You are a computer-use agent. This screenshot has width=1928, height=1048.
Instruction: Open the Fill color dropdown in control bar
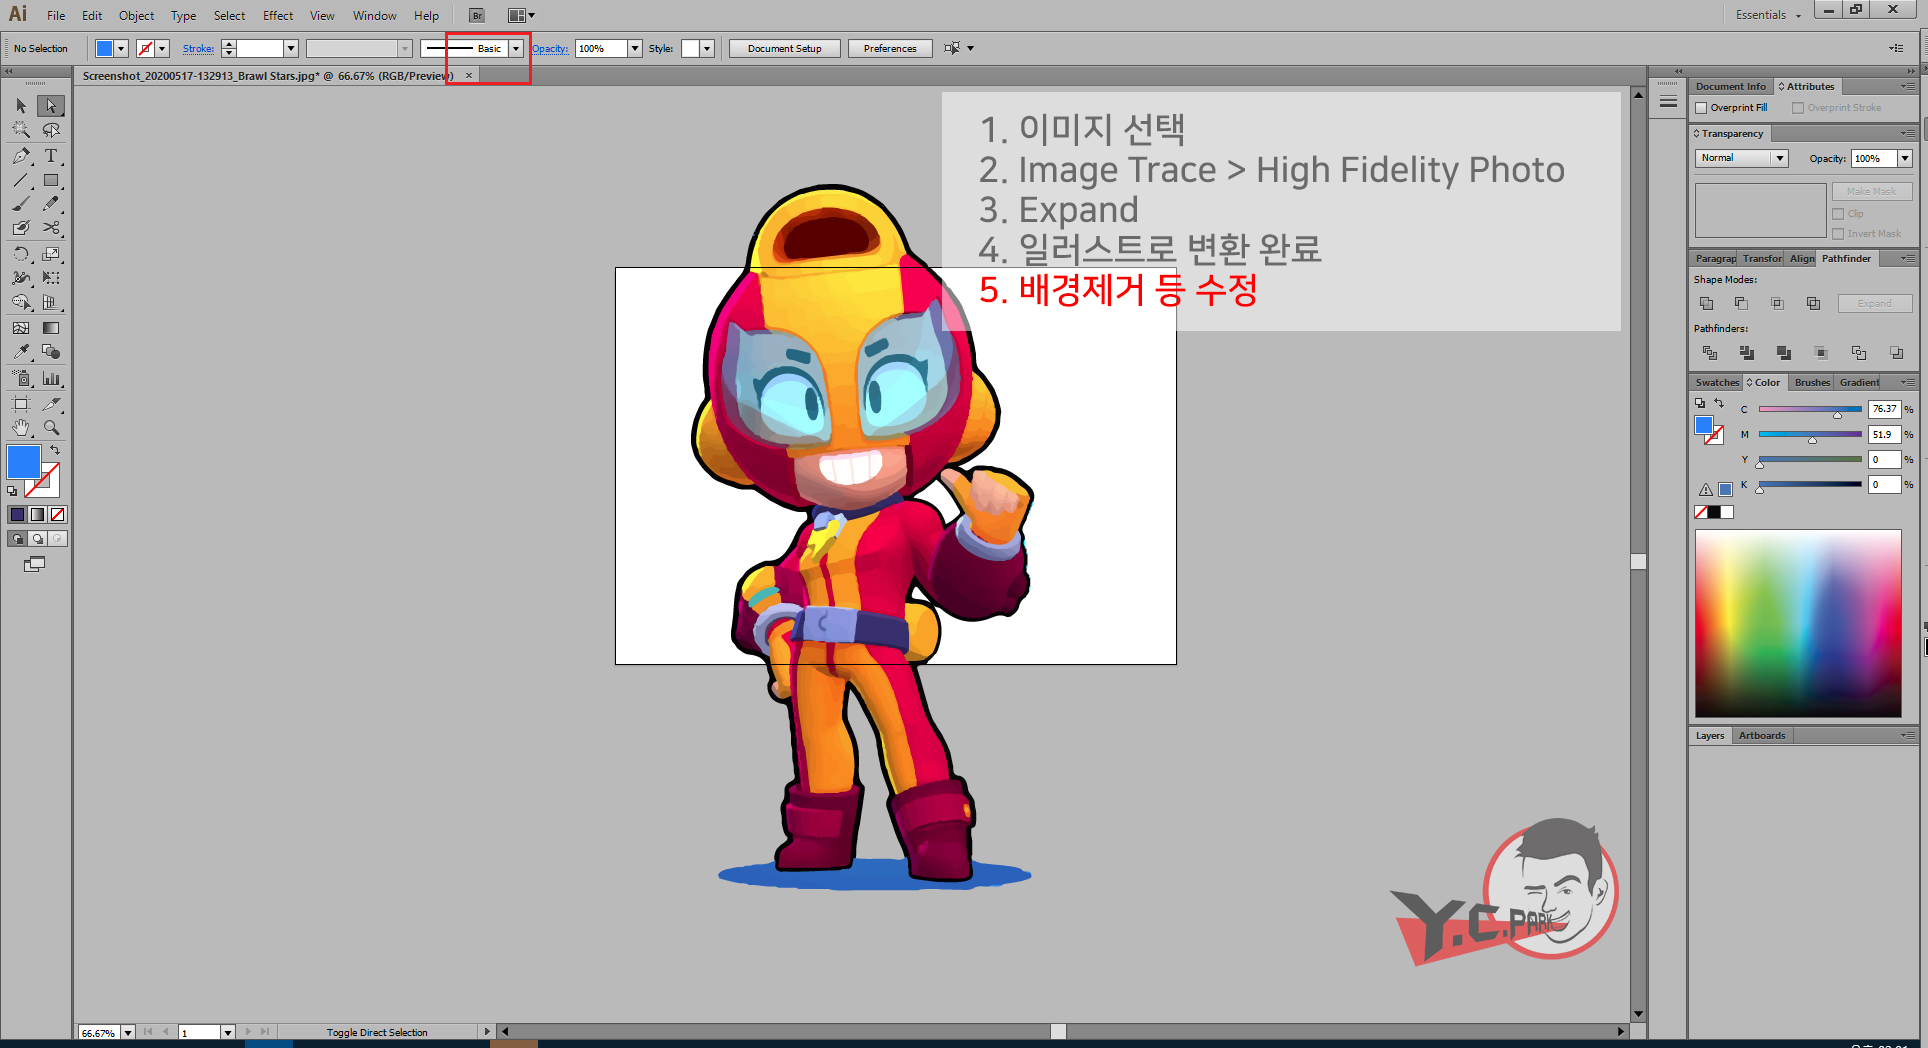(121, 48)
